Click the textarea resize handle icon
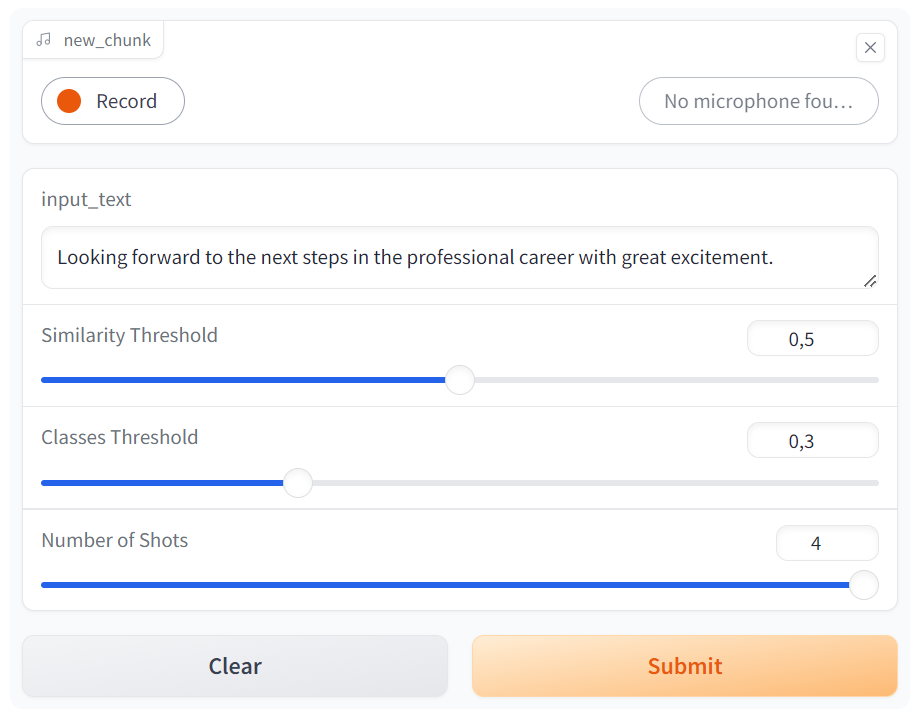 point(869,281)
